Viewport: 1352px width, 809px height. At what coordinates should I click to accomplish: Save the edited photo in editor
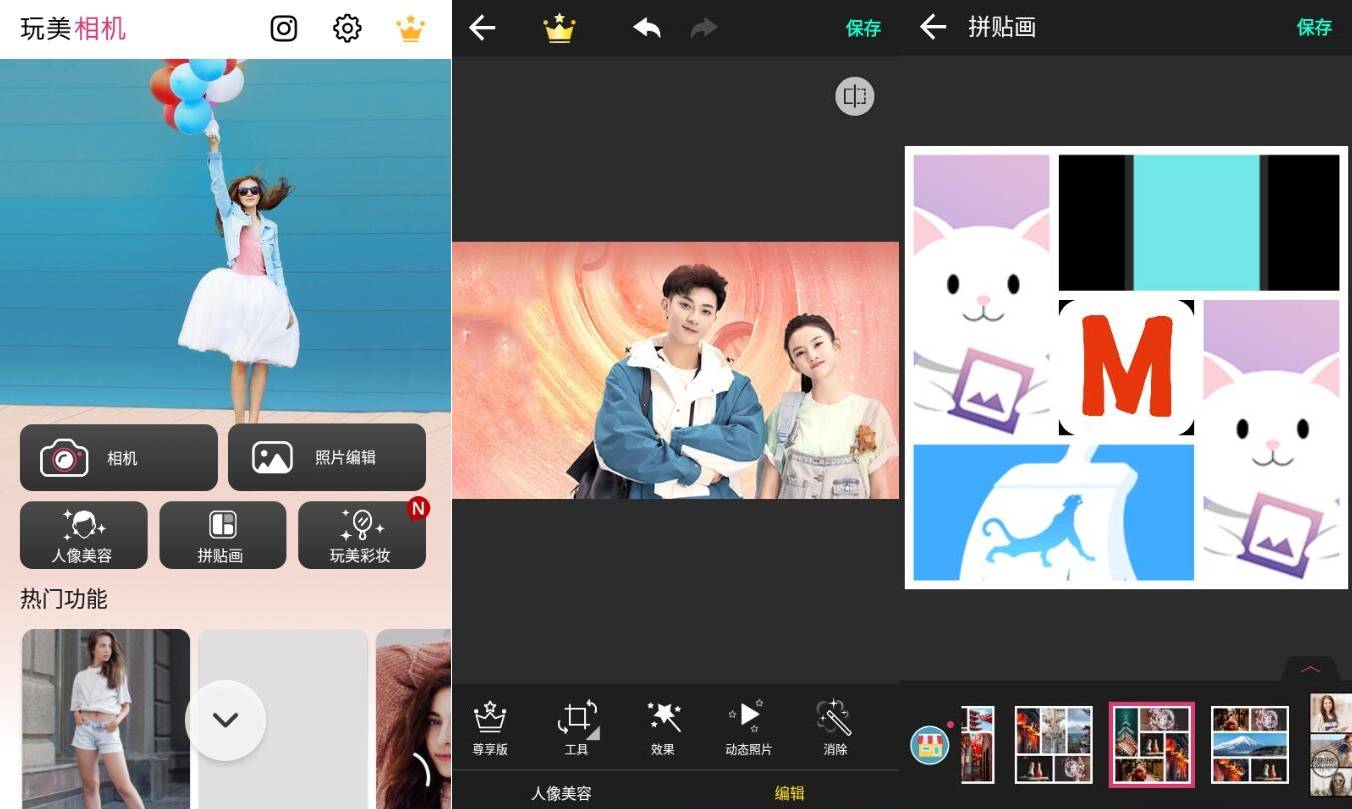click(x=863, y=28)
